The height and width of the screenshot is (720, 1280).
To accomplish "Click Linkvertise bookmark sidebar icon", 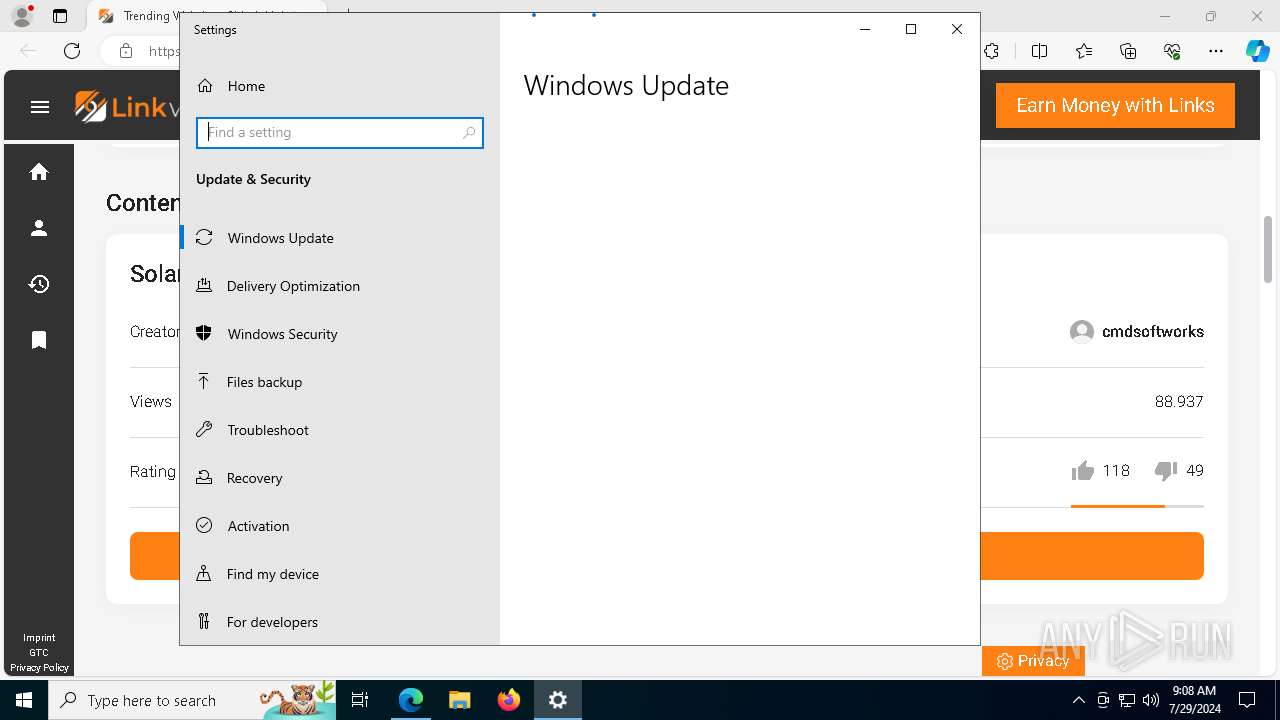I will tap(39, 340).
